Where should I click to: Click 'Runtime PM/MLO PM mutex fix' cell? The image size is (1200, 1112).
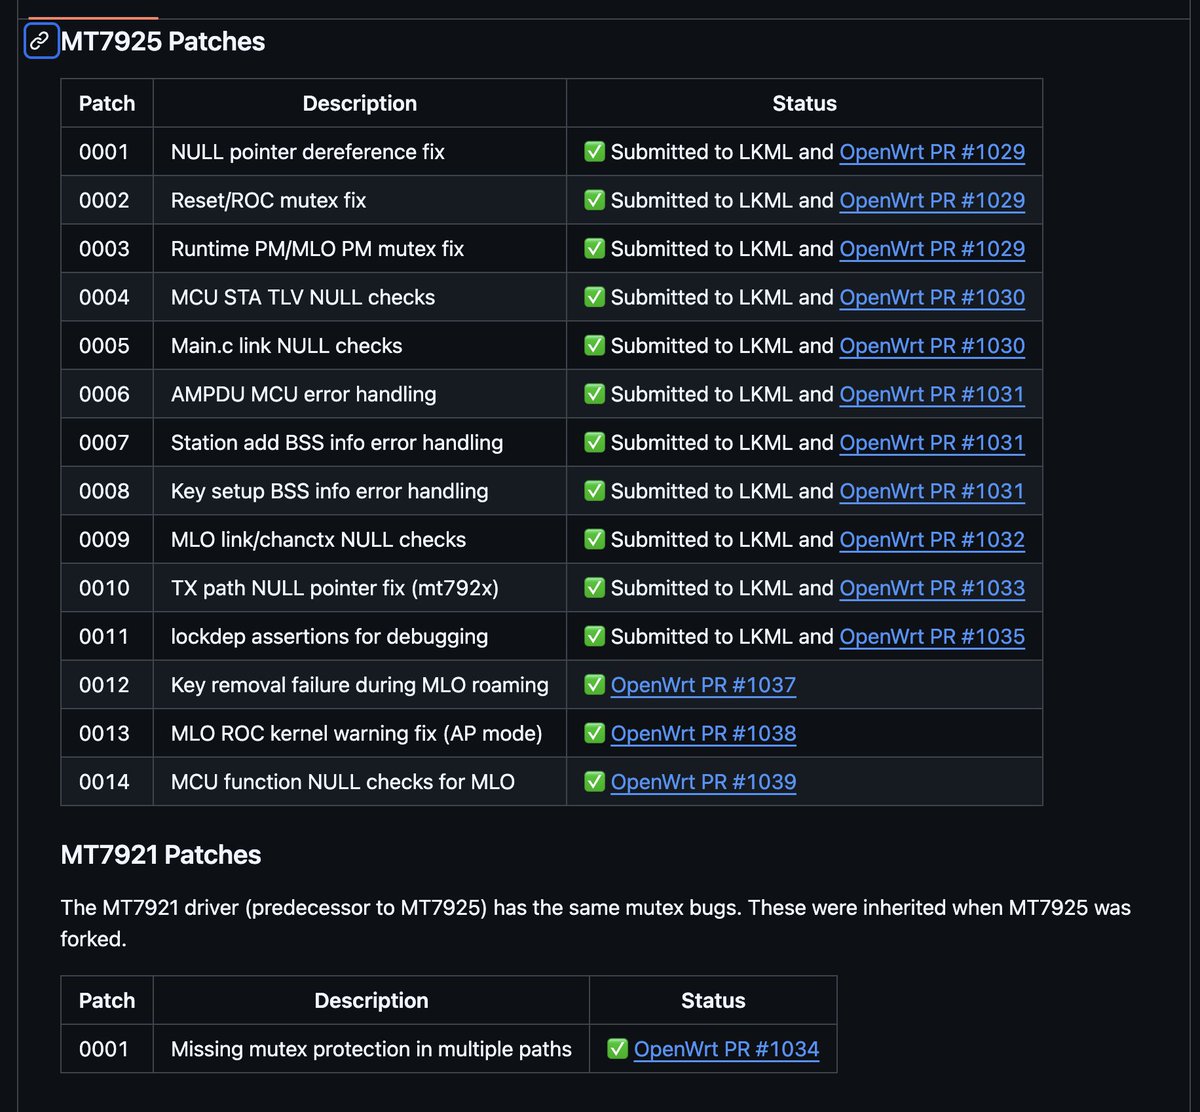pos(360,249)
